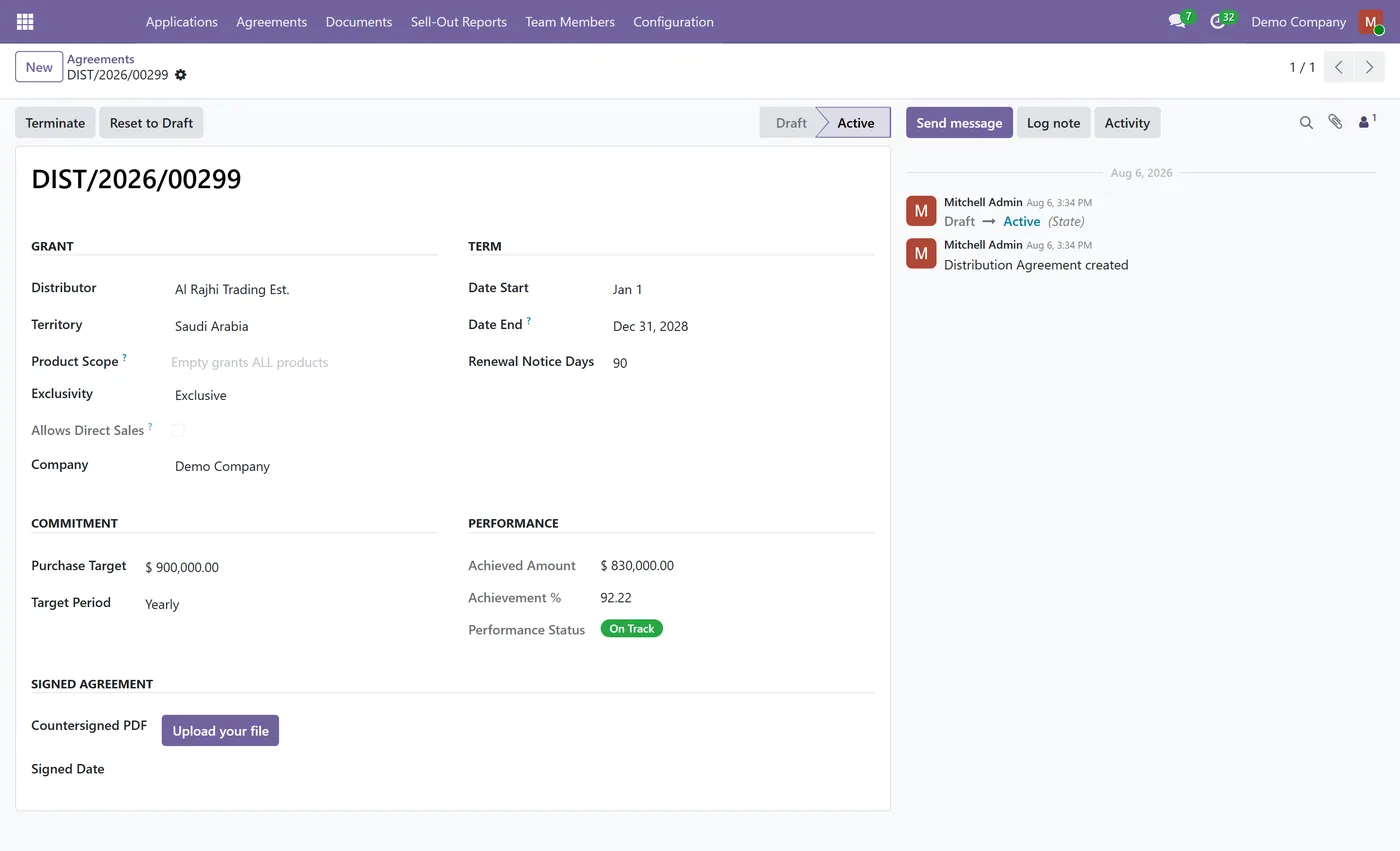Toggle the Allows Direct Sales checkbox
Image resolution: width=1400 pixels, height=851 pixels.
pyautogui.click(x=177, y=430)
